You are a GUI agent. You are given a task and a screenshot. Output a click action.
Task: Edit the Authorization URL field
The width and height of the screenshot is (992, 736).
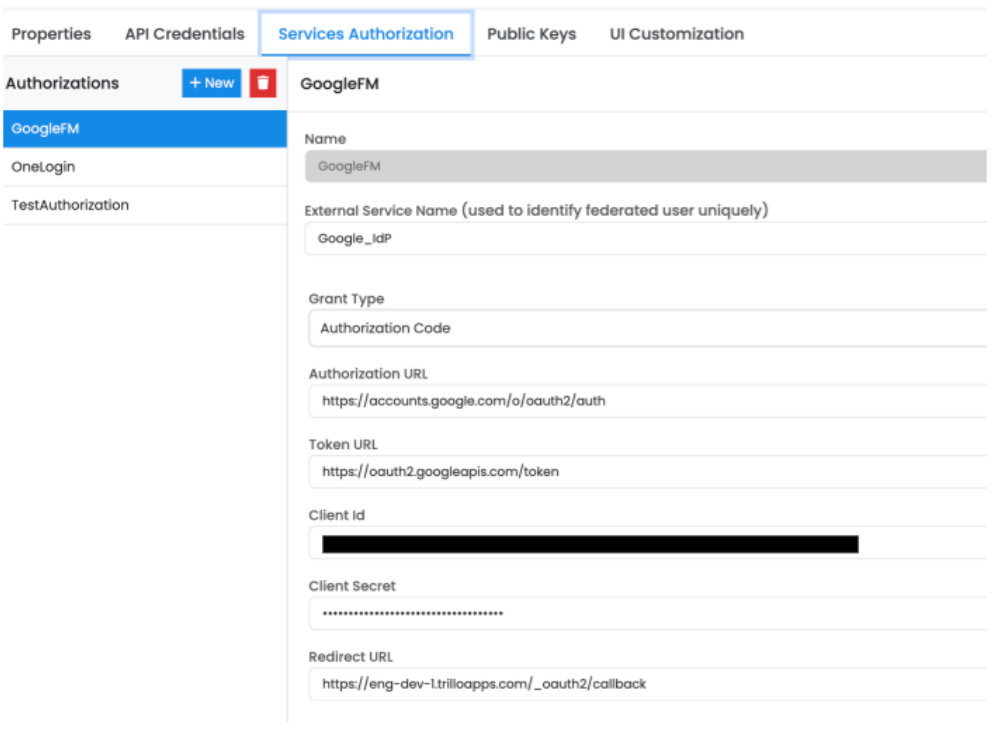[648, 401]
